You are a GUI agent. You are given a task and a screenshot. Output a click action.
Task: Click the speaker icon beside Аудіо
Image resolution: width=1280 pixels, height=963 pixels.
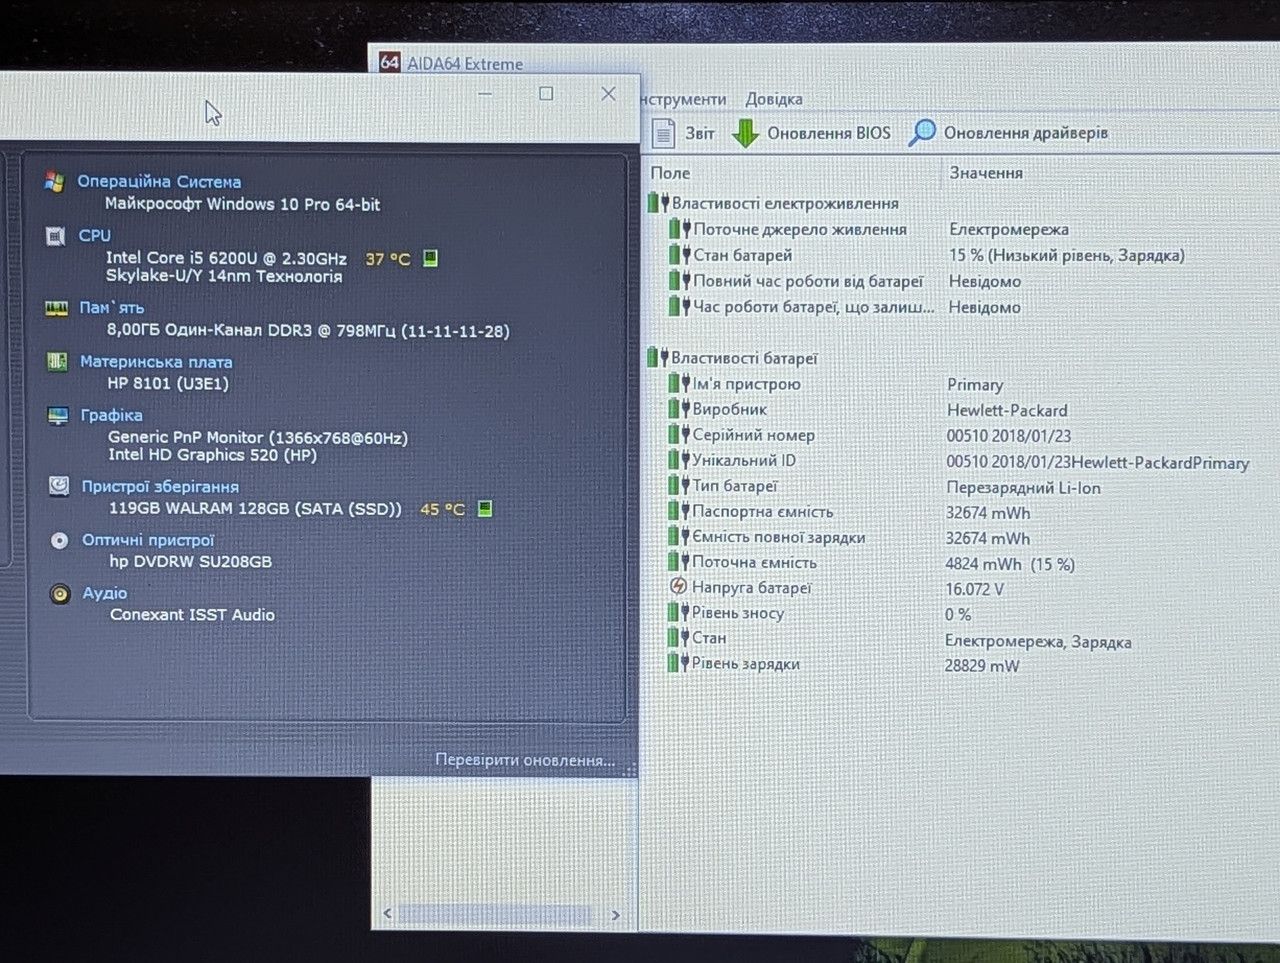point(60,593)
